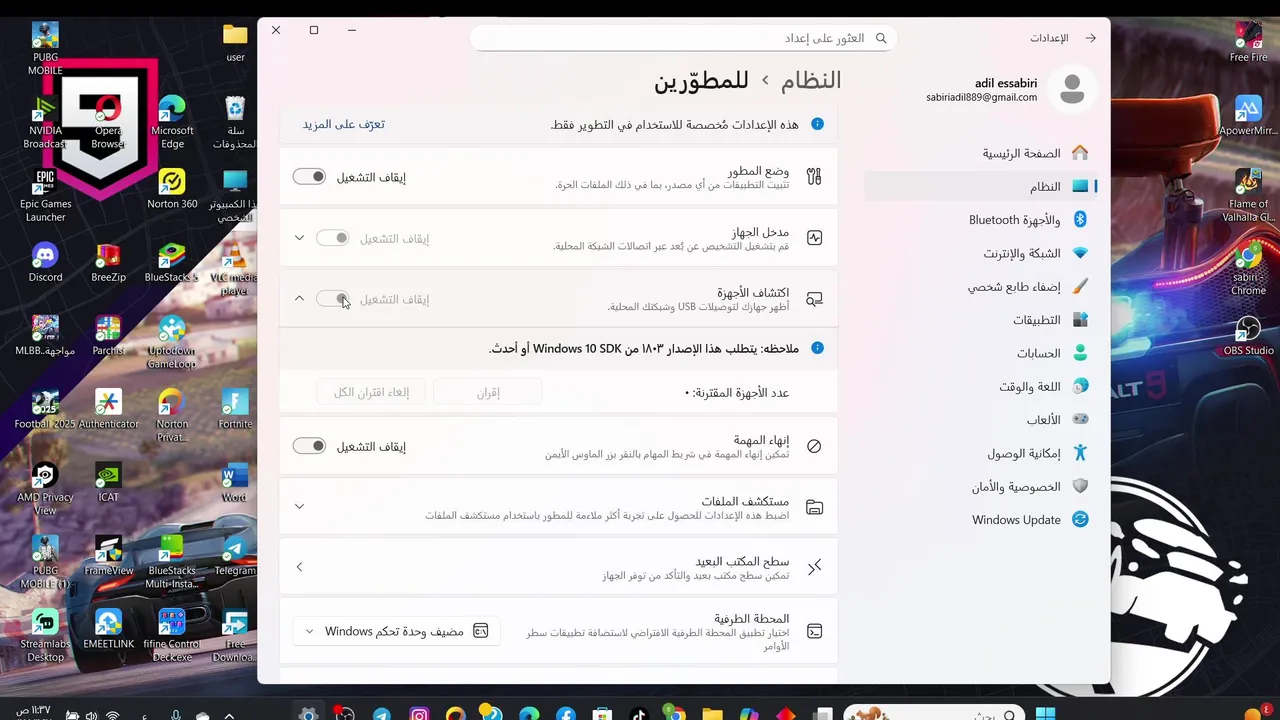Open OBS Studio desktop shortcut
1280x720 pixels.
[1248, 335]
